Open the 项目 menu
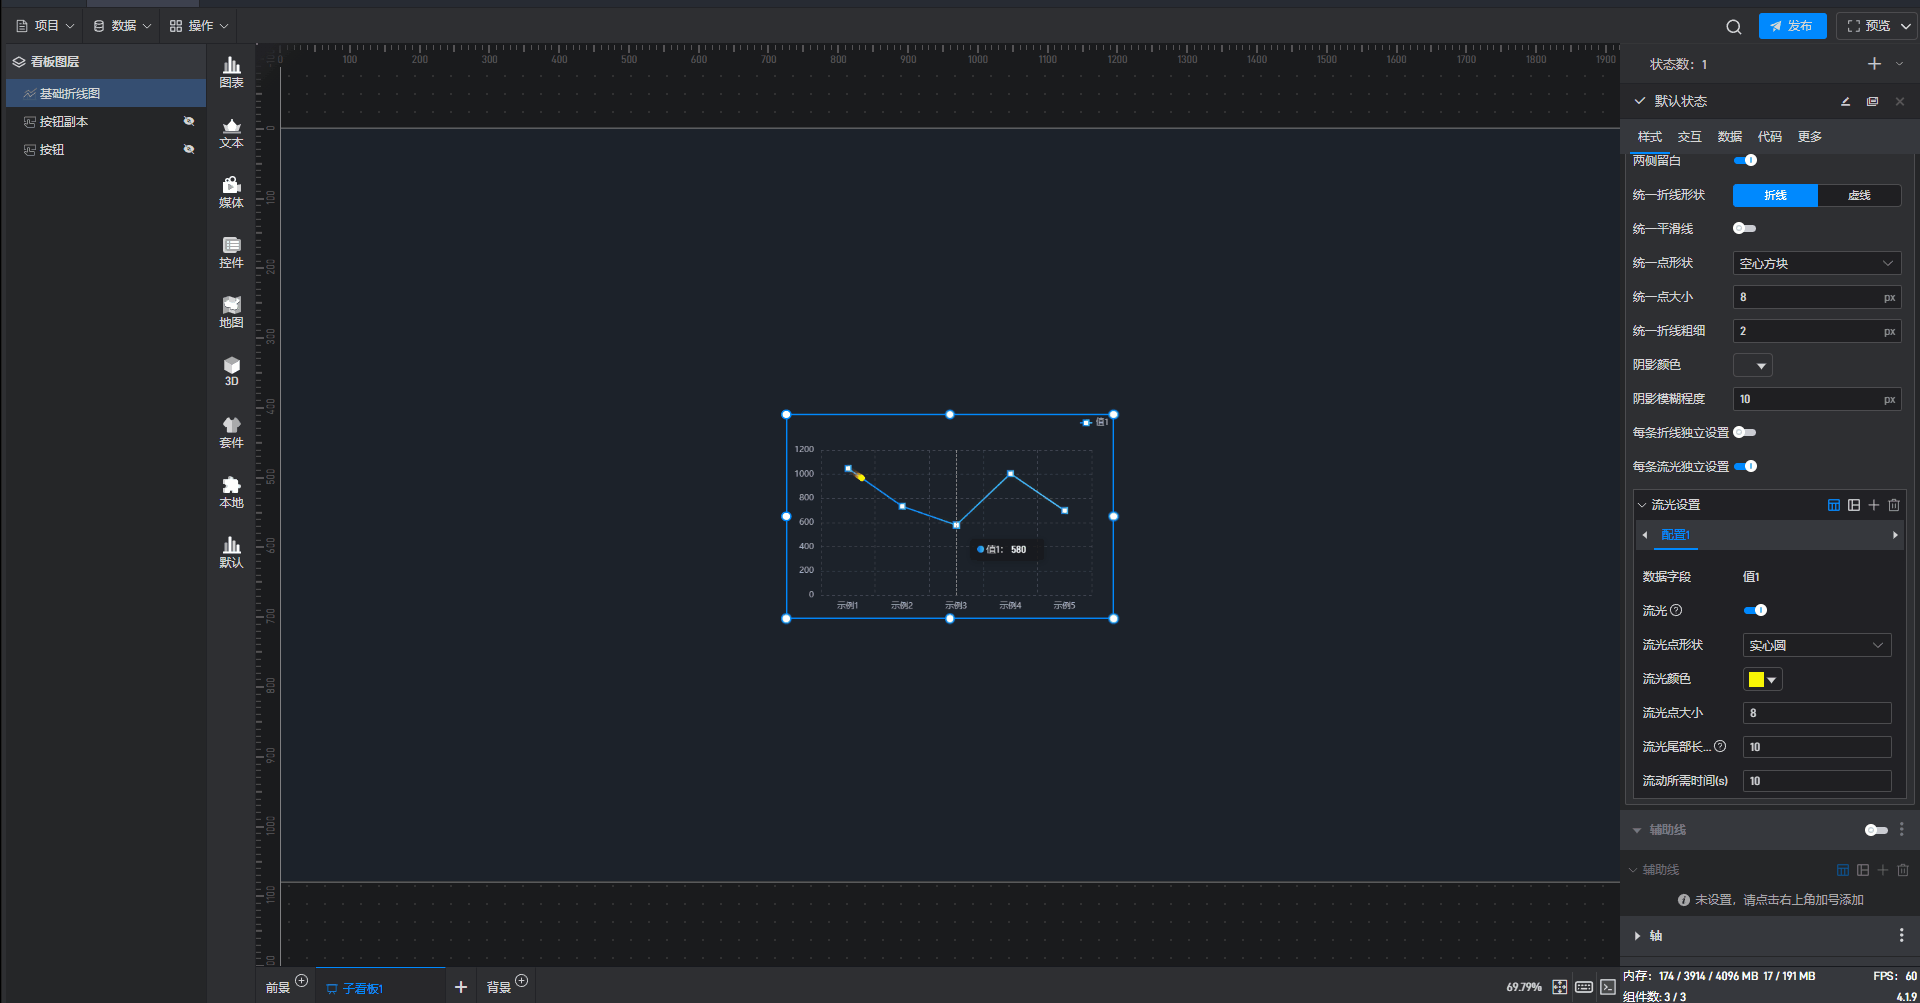 (45, 26)
